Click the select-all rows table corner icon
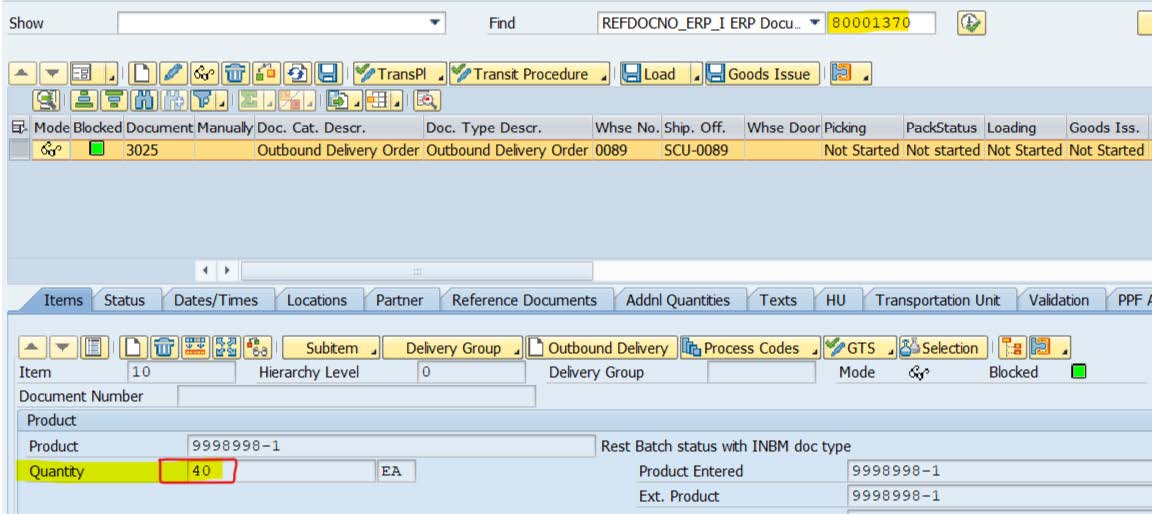Screen dimensions: 1152x514 tap(18, 128)
